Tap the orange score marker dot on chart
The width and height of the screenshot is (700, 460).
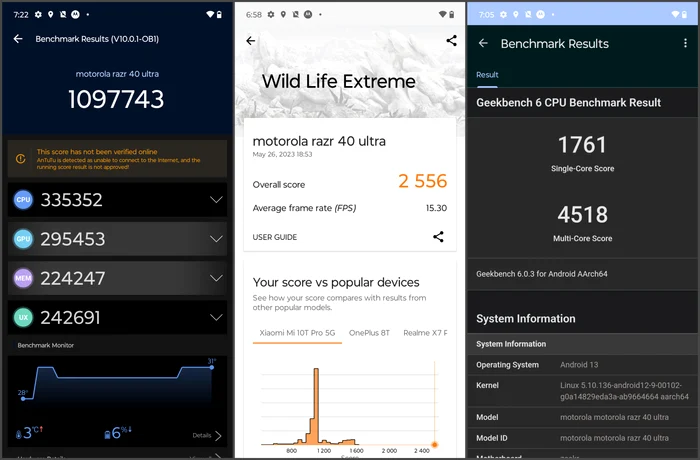point(434,444)
